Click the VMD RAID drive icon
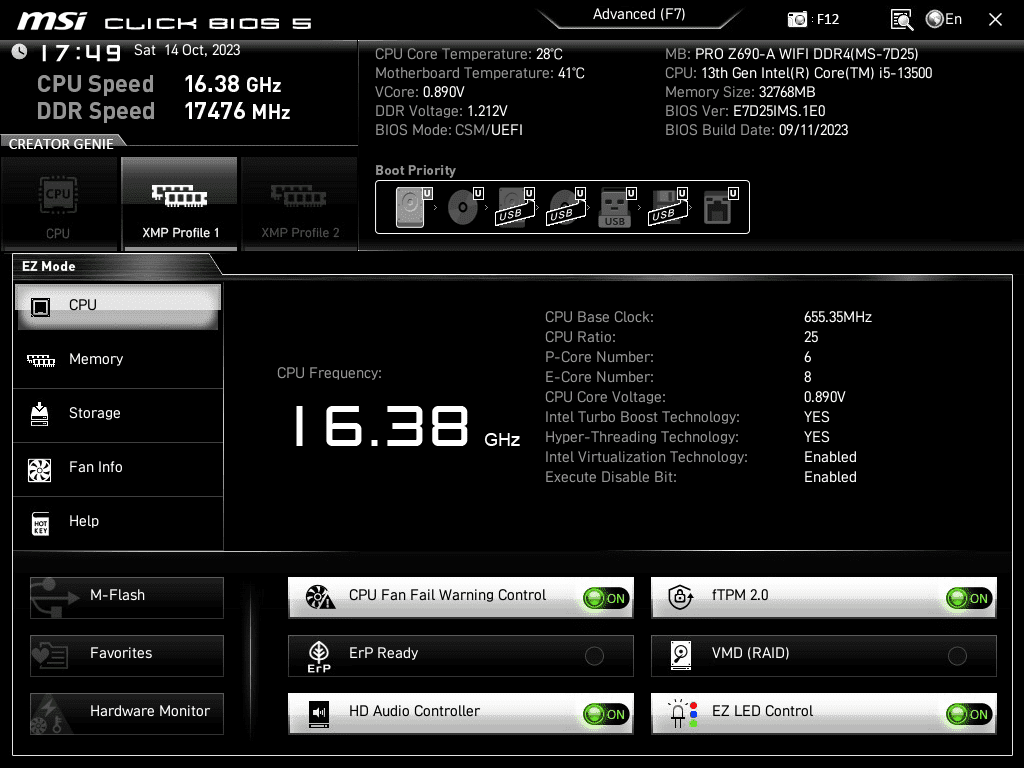The height and width of the screenshot is (768, 1024). [680, 655]
